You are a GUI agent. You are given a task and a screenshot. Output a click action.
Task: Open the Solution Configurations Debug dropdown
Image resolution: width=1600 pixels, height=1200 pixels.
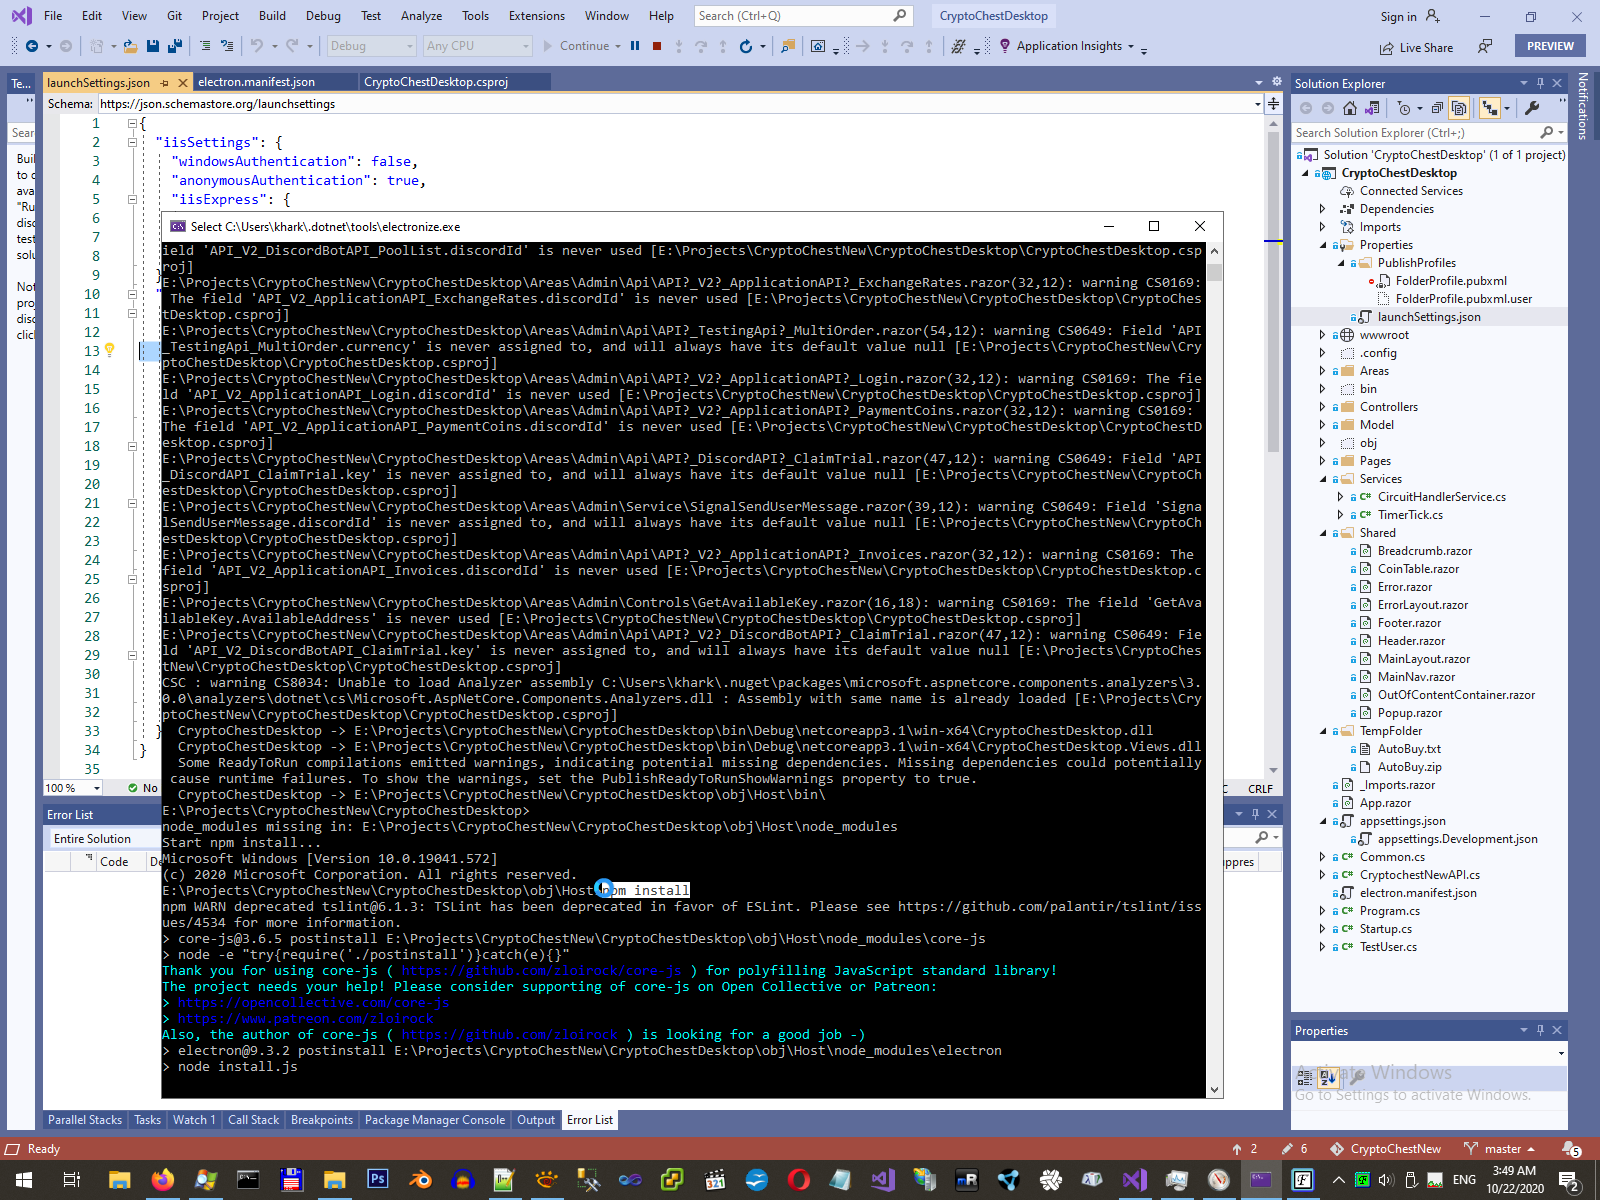(371, 46)
